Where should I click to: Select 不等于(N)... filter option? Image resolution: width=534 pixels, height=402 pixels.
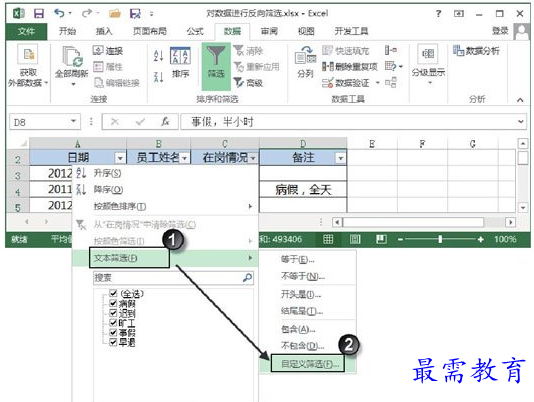308,276
